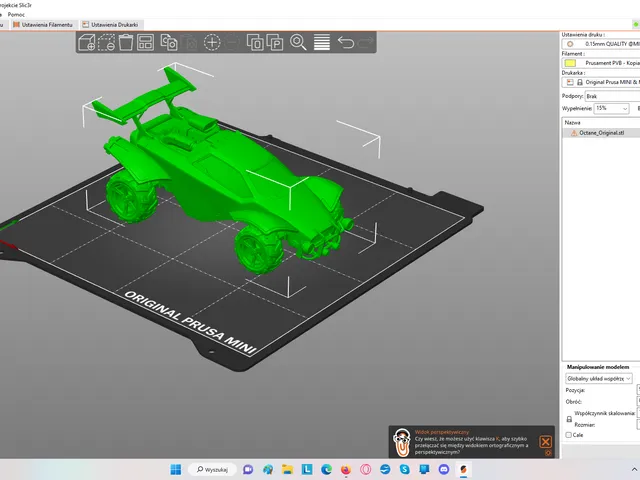Open Firefox from the taskbar
This screenshot has height=480, width=640.
coord(346,469)
